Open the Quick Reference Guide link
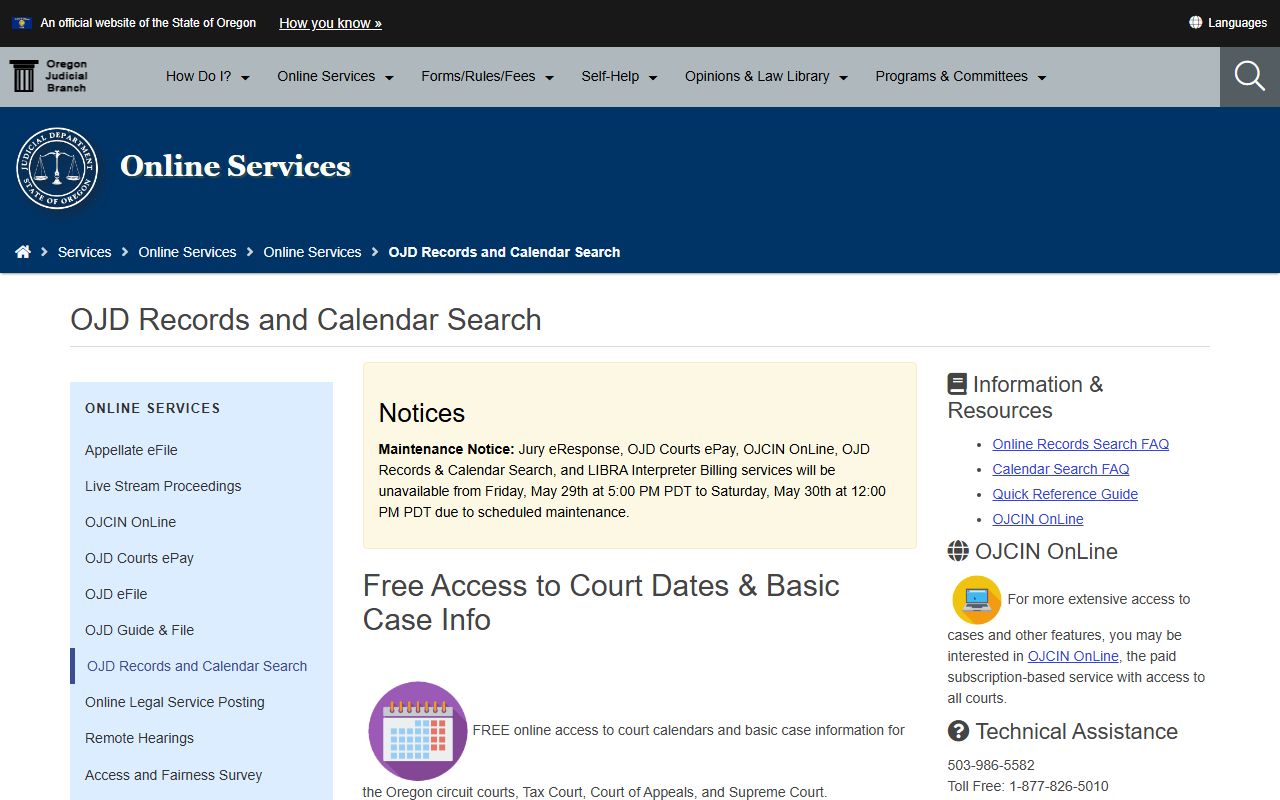Viewport: 1280px width, 800px height. pos(1065,494)
